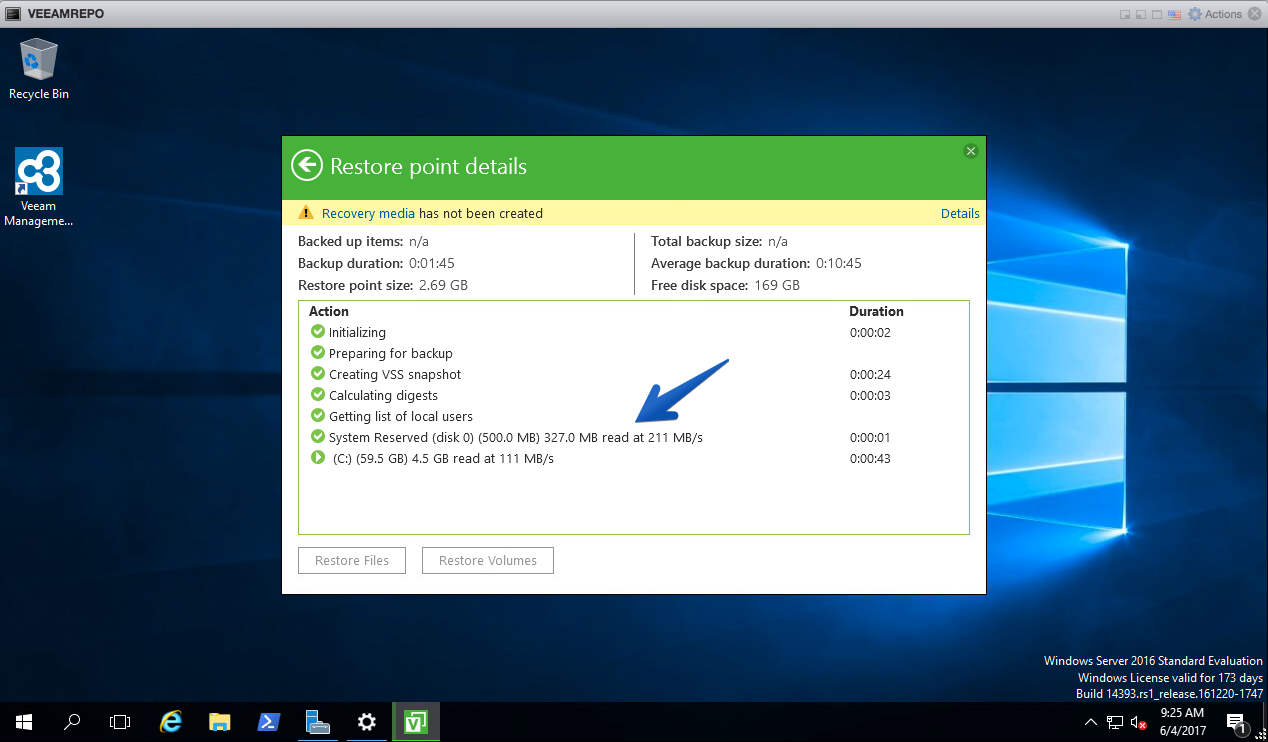Click the green check beside Calculating digests

(x=318, y=394)
